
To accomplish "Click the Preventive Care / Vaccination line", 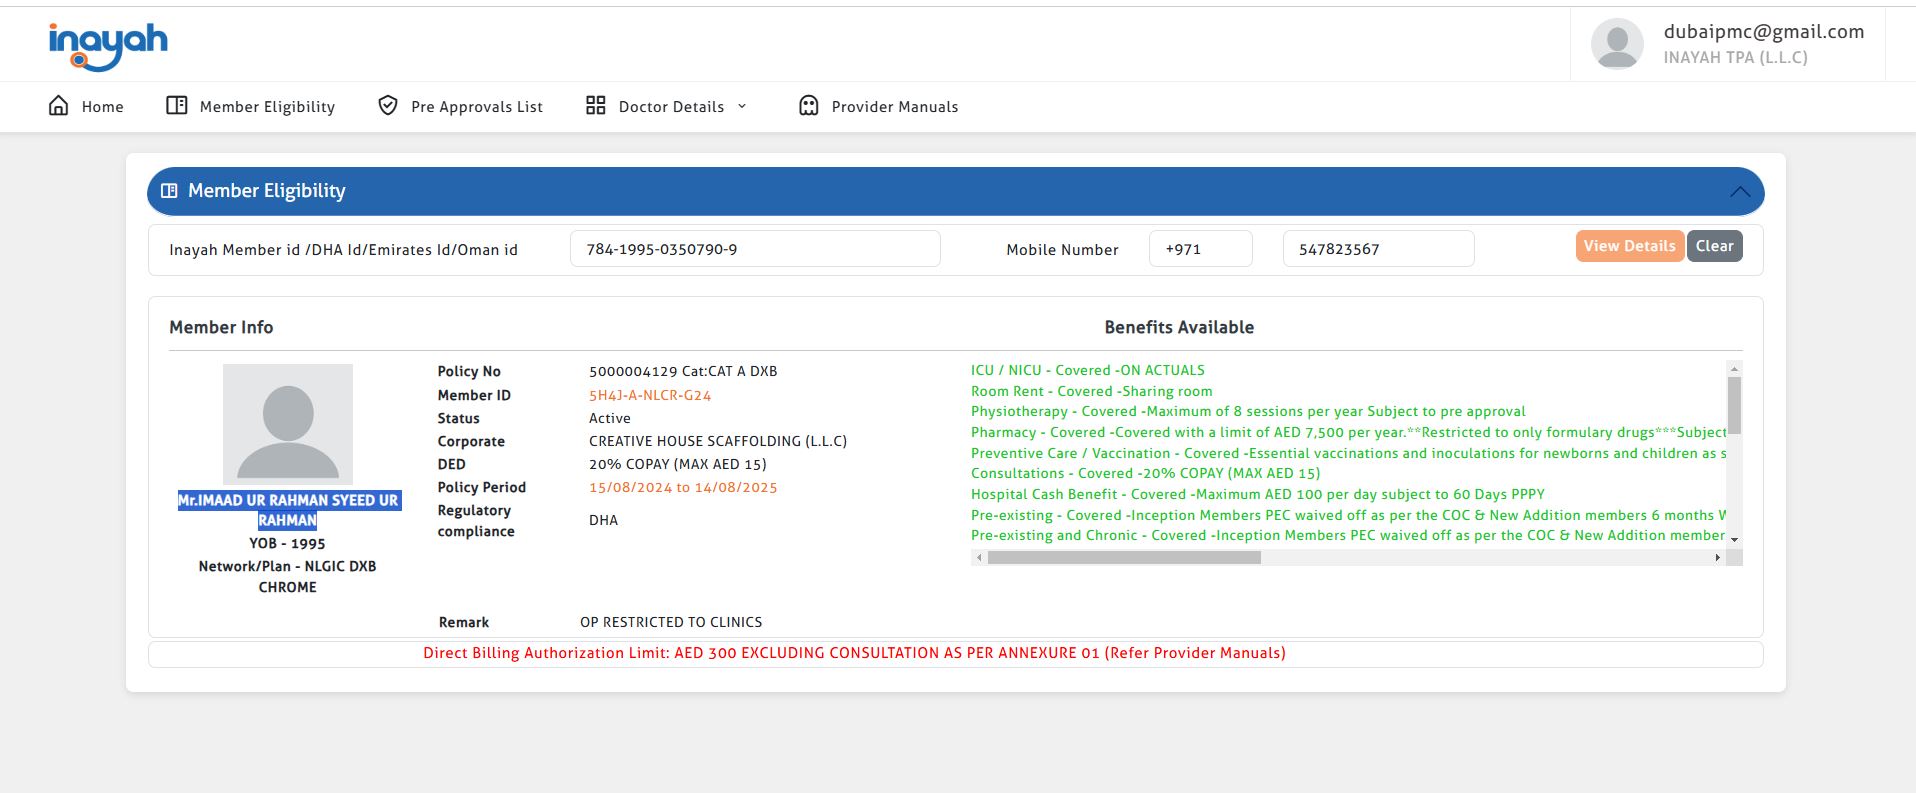I will tap(1349, 453).
